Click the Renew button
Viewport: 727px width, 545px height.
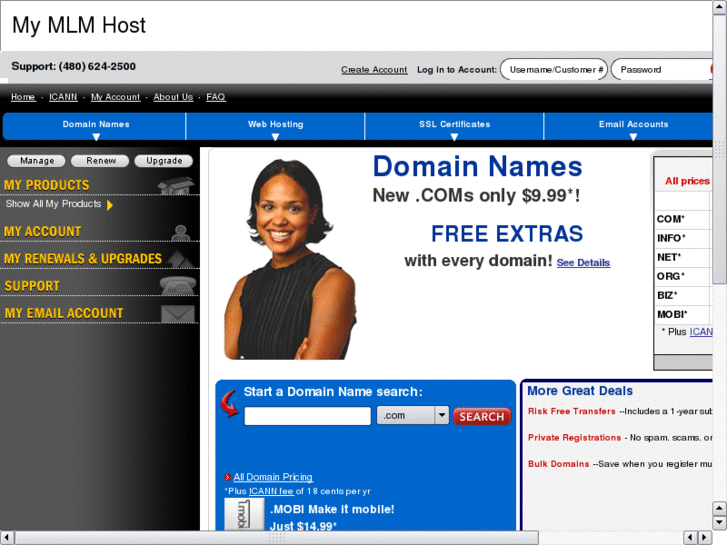click(x=100, y=160)
